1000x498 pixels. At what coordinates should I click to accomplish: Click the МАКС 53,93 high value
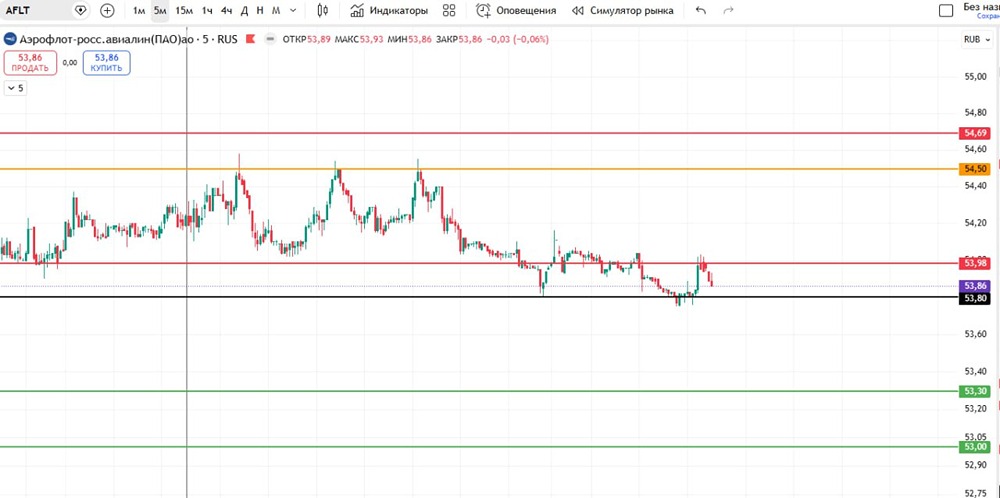tap(359, 40)
